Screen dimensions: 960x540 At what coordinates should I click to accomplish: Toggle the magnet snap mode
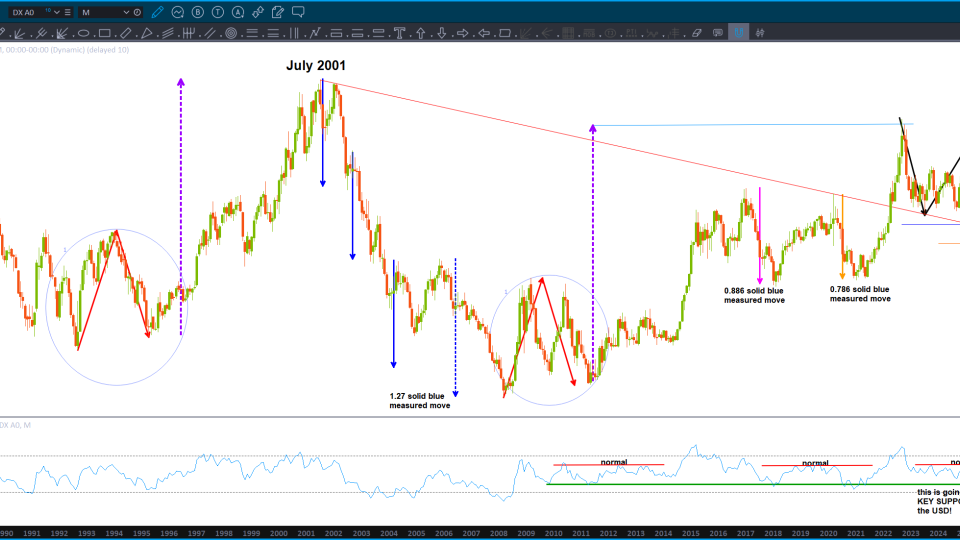tap(739, 33)
